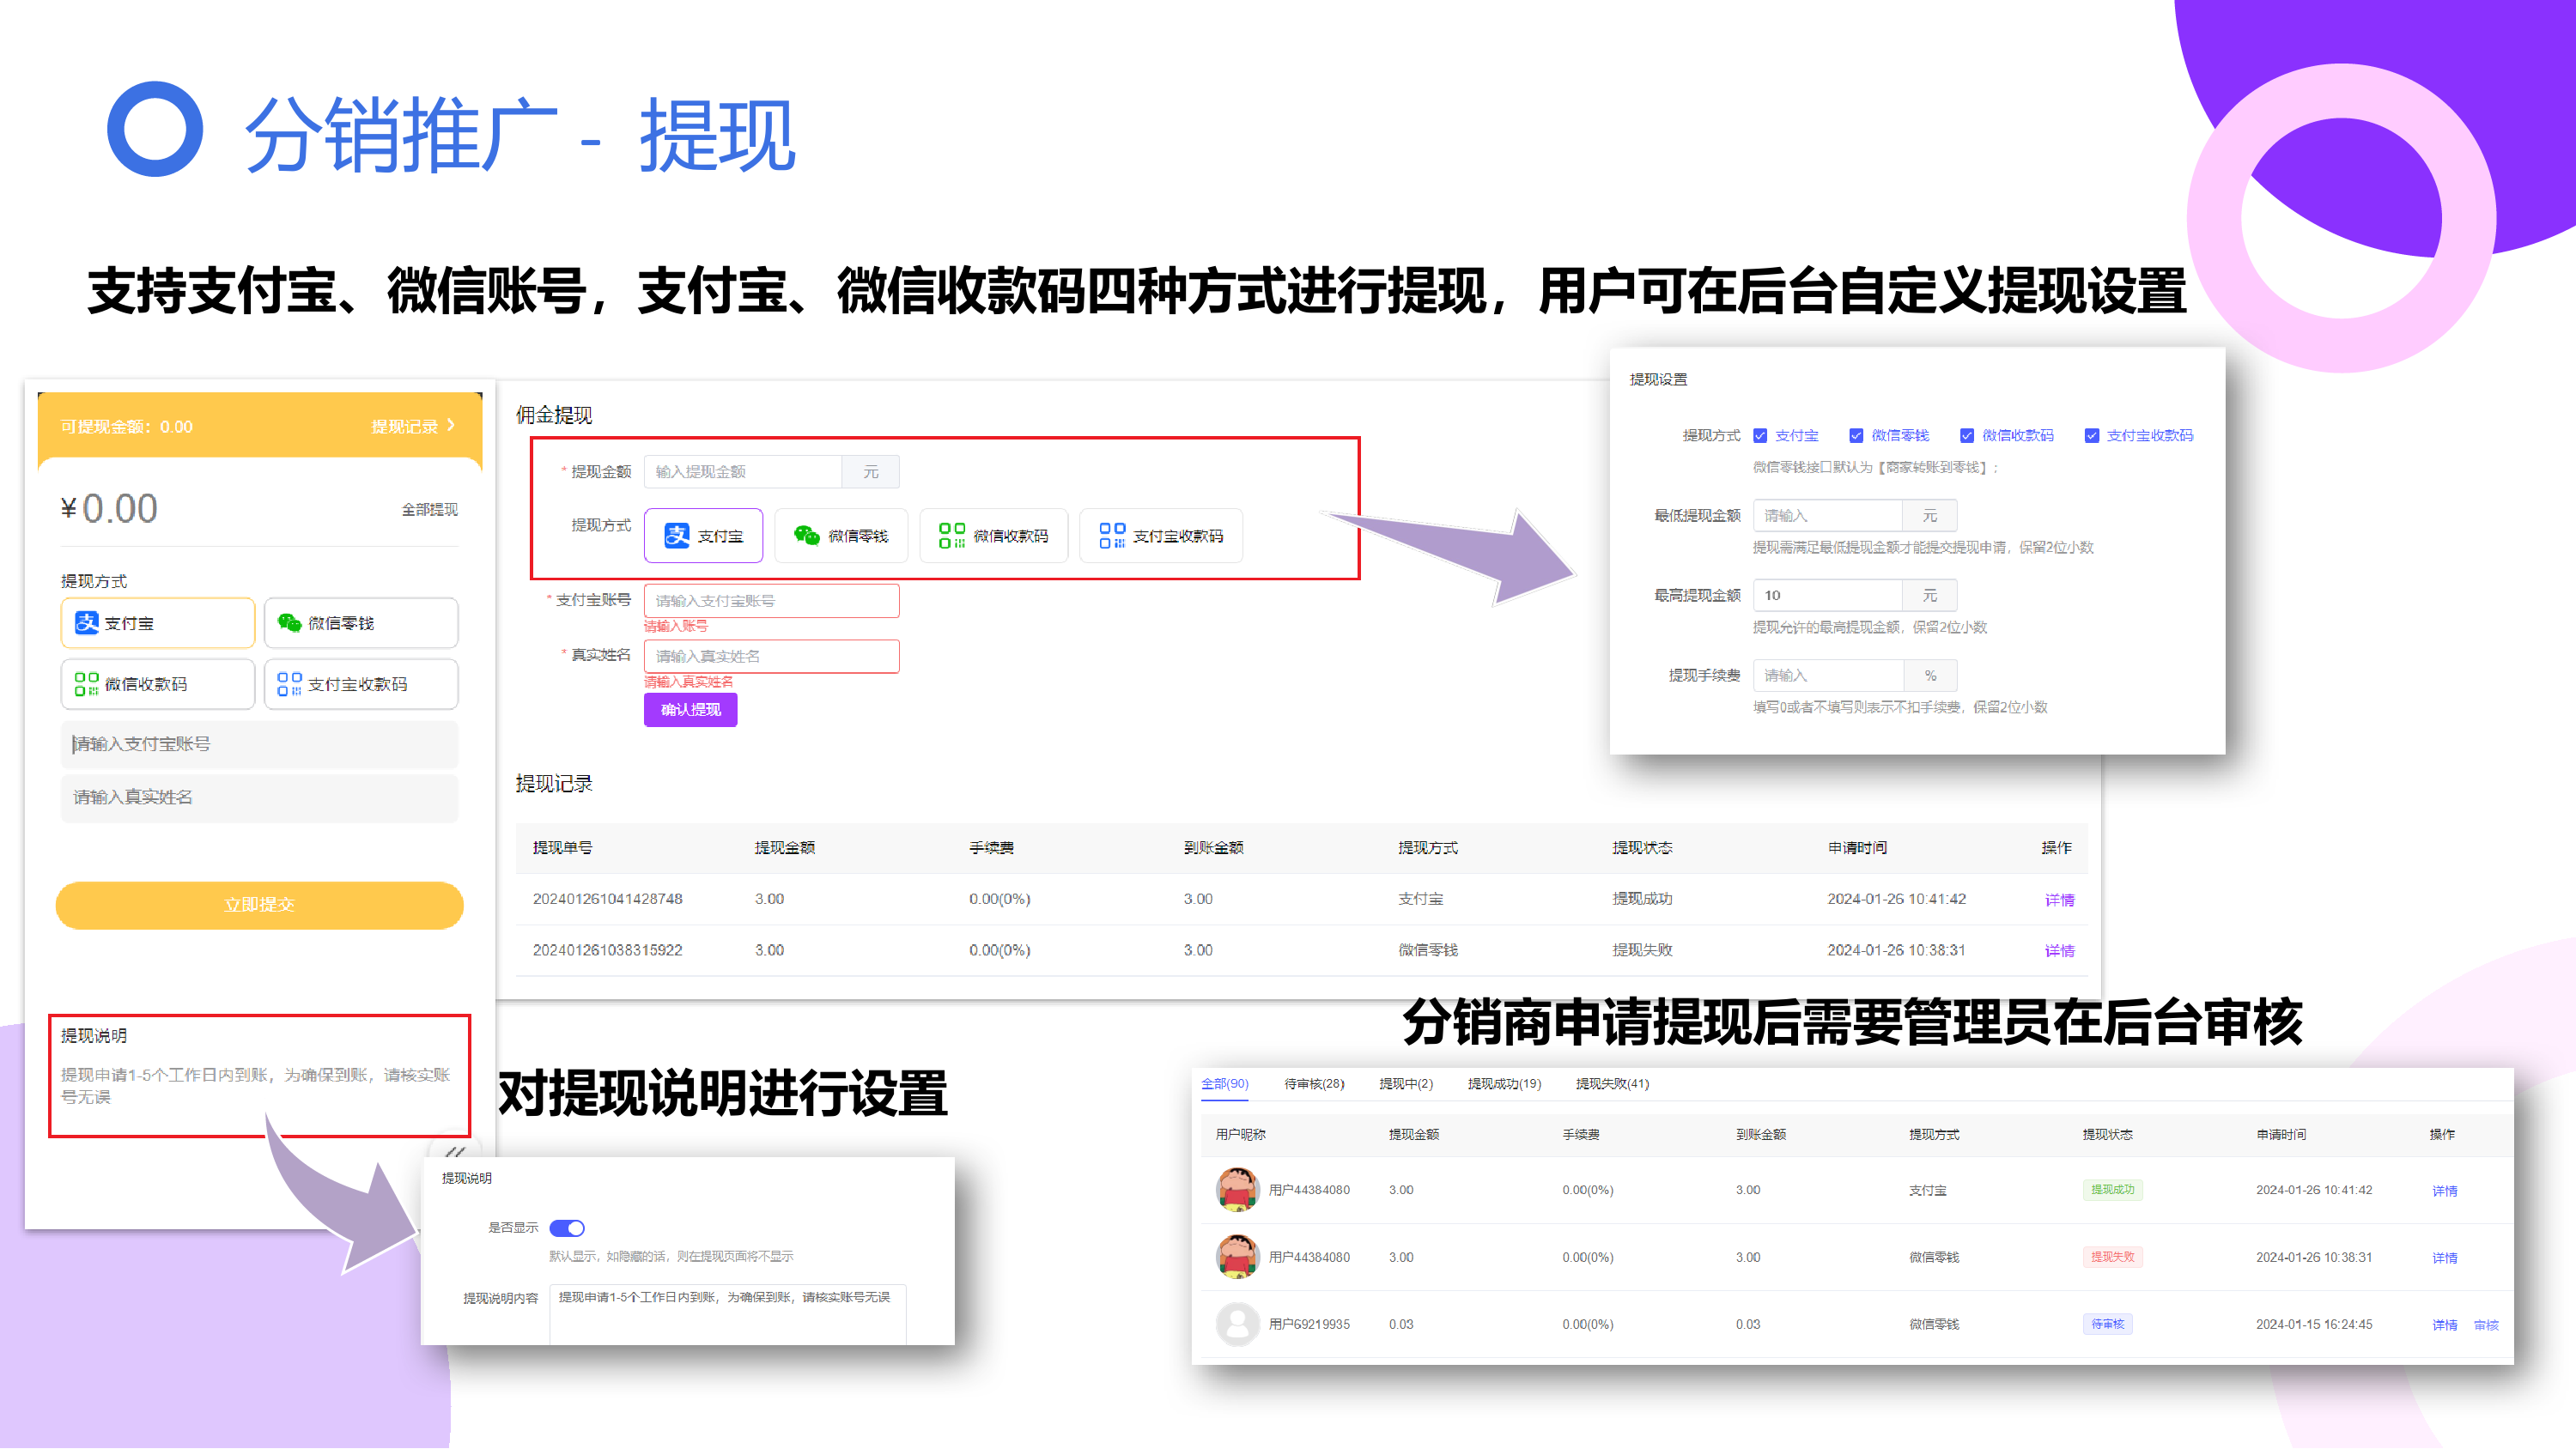2576x1449 pixels.
Task: Click the 全部提现 link on mobile panel
Action: click(x=429, y=510)
